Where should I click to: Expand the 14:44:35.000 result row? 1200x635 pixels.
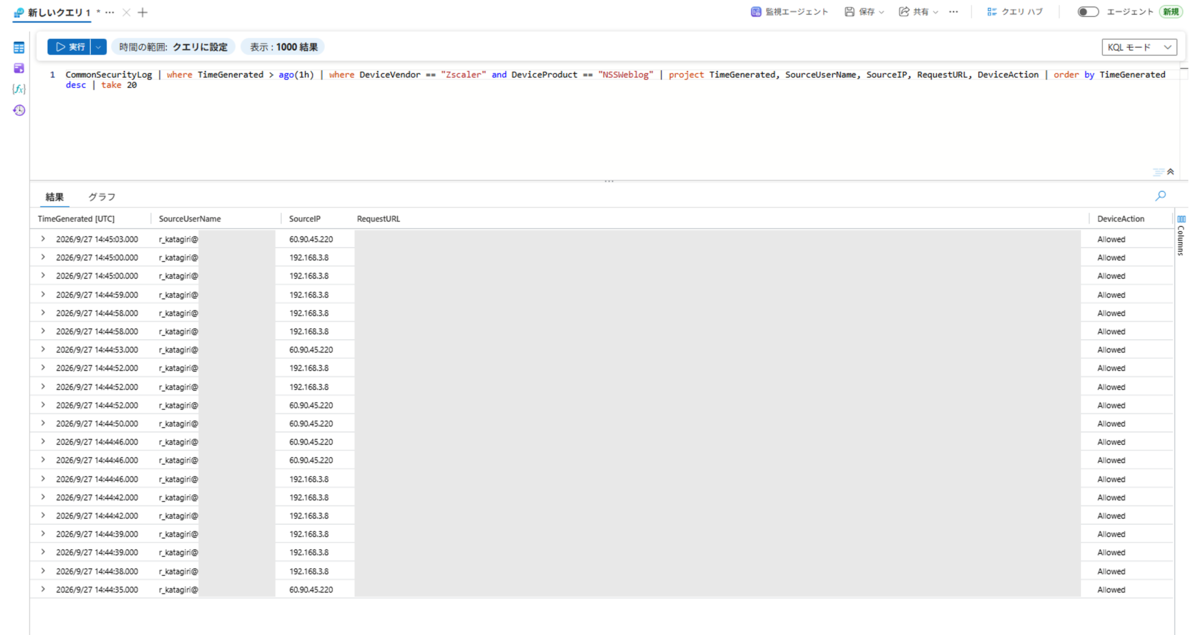pos(43,589)
